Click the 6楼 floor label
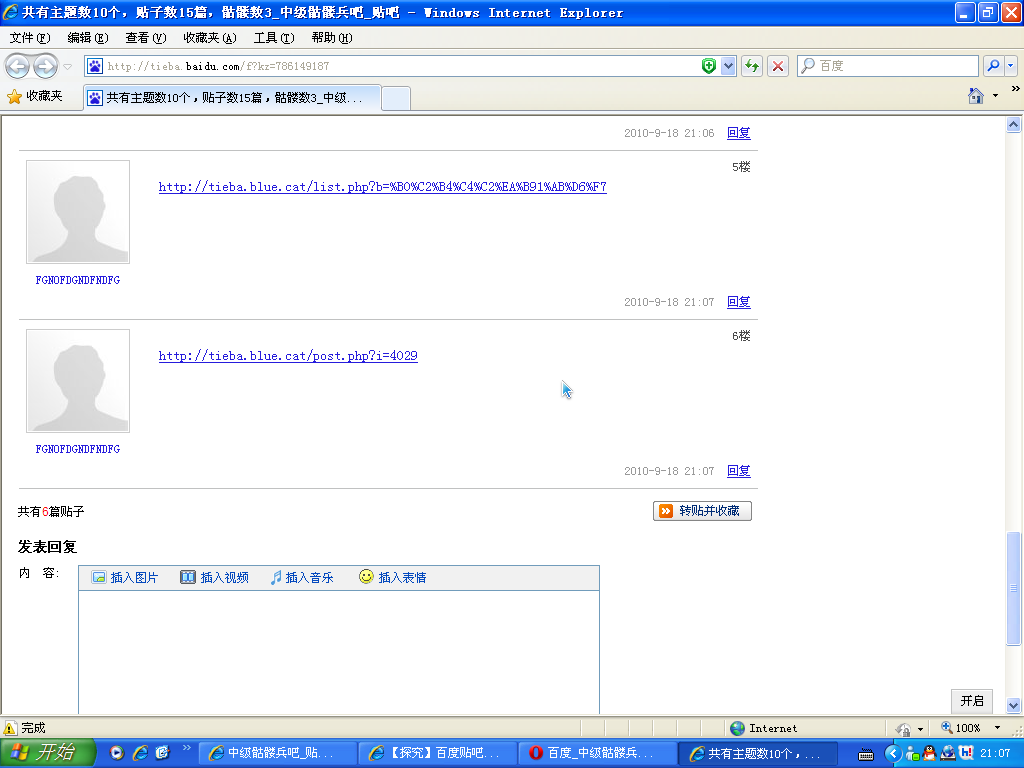The image size is (1024, 768). pos(741,336)
